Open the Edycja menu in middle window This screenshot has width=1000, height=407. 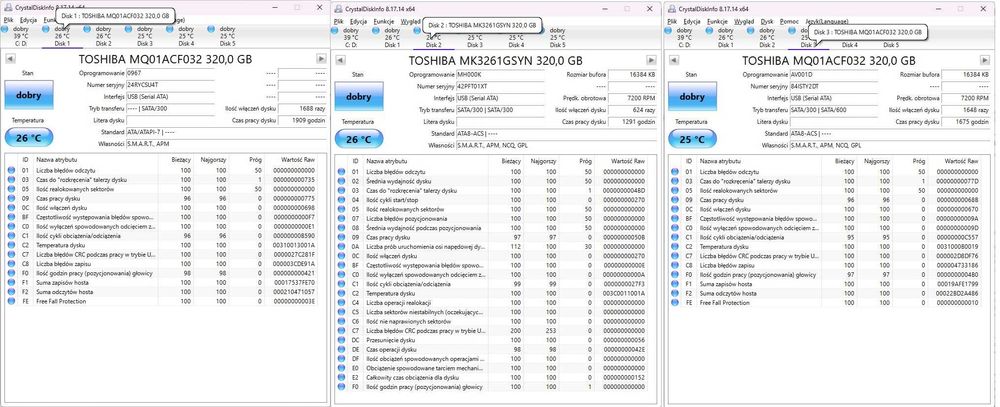pos(360,21)
